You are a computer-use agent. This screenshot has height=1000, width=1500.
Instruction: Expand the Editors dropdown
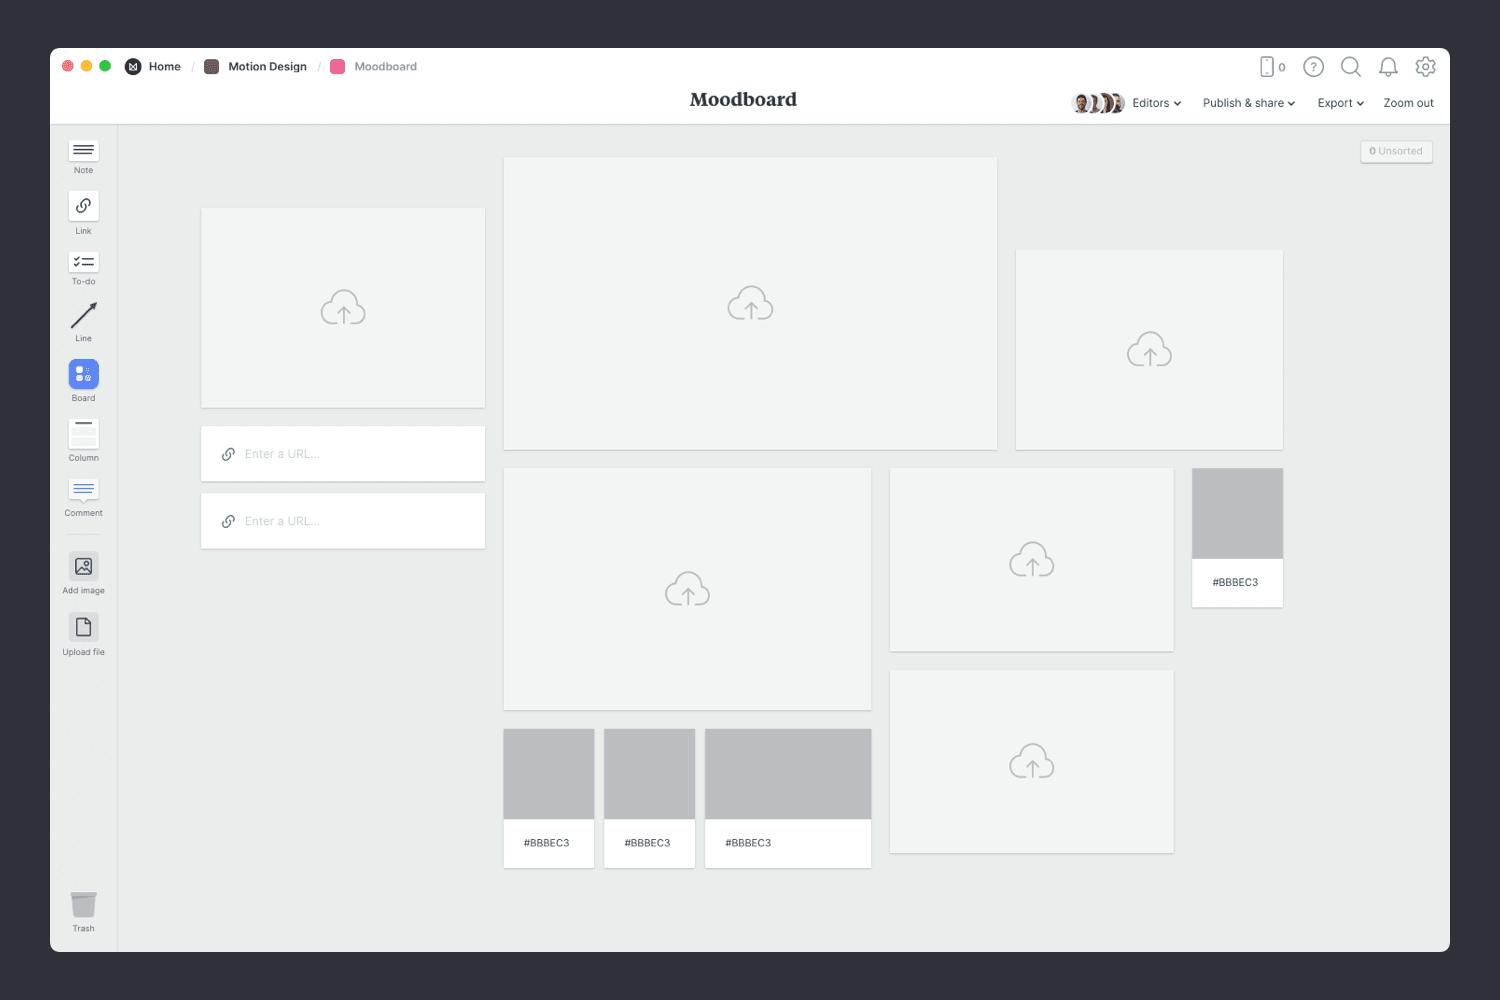tap(1154, 103)
